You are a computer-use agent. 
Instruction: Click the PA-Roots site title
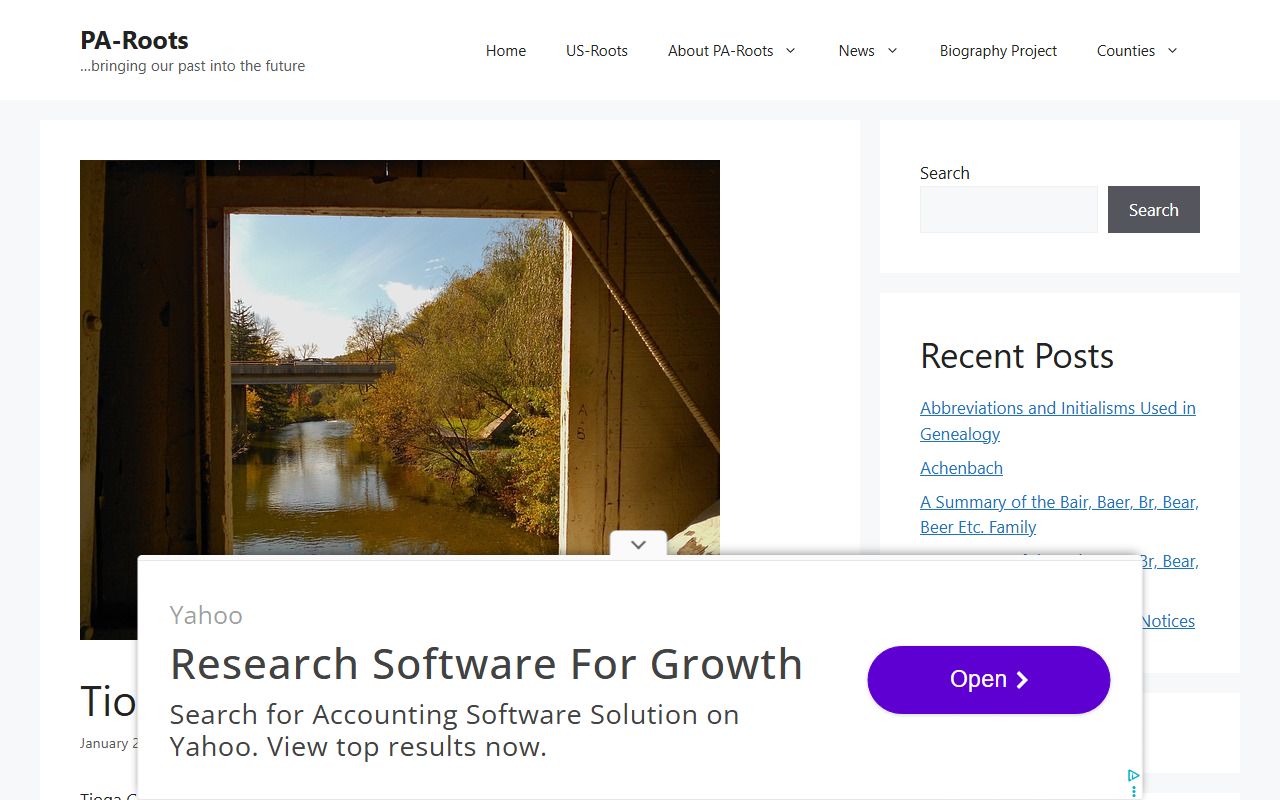pos(134,40)
